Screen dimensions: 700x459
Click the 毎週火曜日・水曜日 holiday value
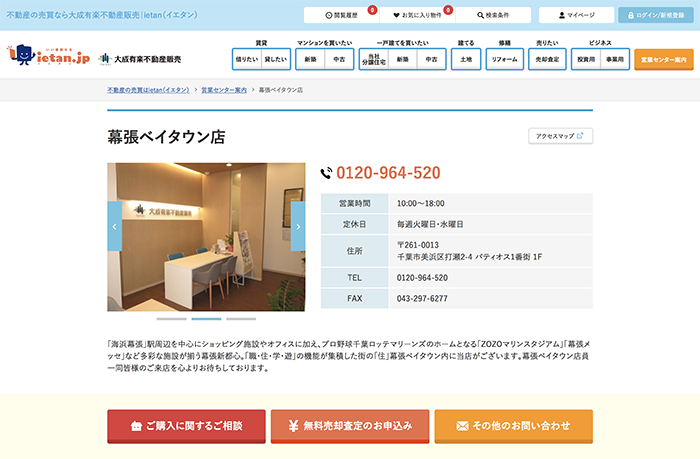pyautogui.click(x=430, y=224)
